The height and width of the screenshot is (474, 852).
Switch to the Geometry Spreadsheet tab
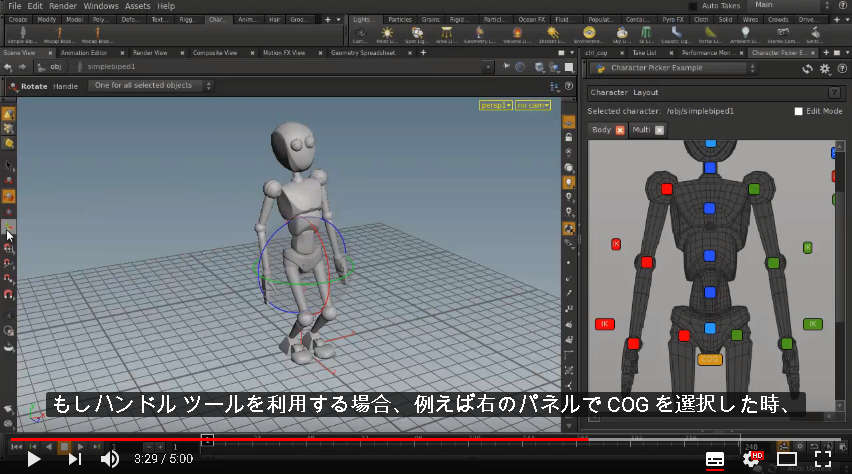coord(363,53)
